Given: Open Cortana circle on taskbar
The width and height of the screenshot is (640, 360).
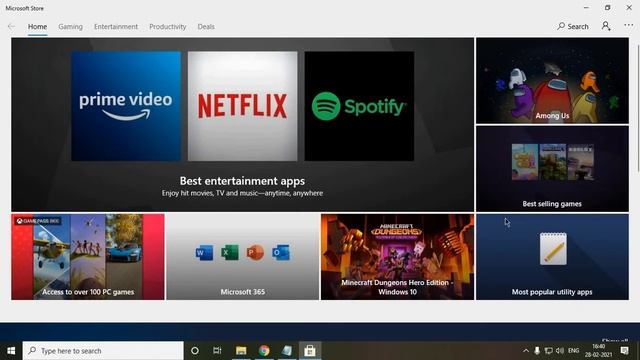Looking at the screenshot, I should point(195,351).
